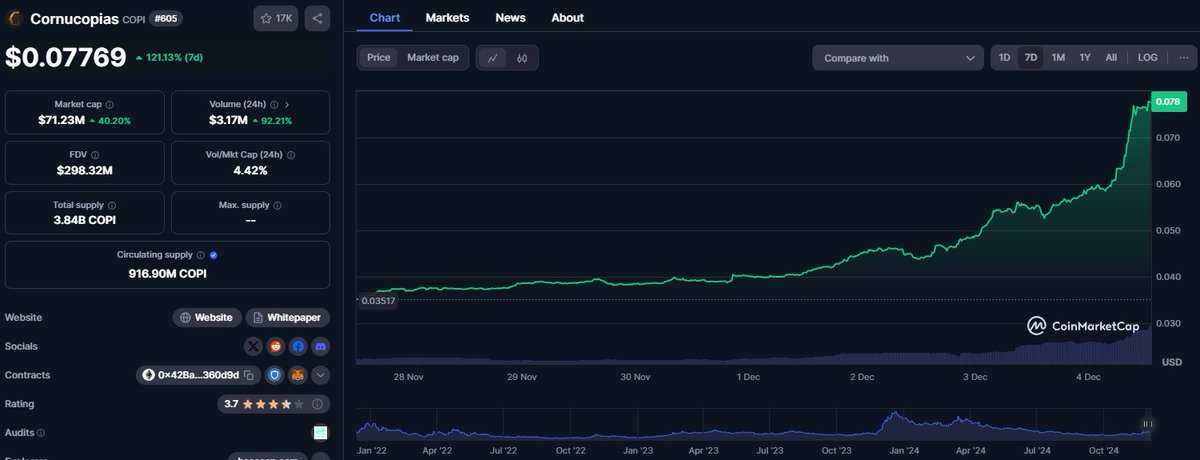
Task: Add token to MetaMask fox icon
Action: coord(298,375)
